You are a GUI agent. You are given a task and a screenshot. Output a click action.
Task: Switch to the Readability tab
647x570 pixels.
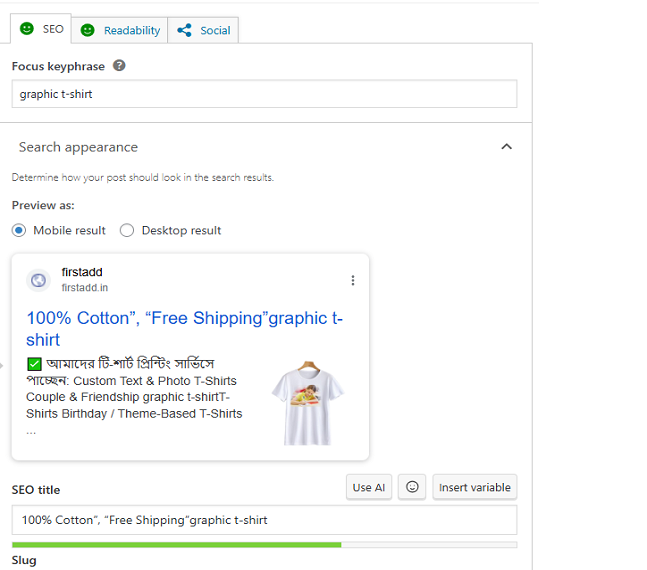click(x=121, y=30)
